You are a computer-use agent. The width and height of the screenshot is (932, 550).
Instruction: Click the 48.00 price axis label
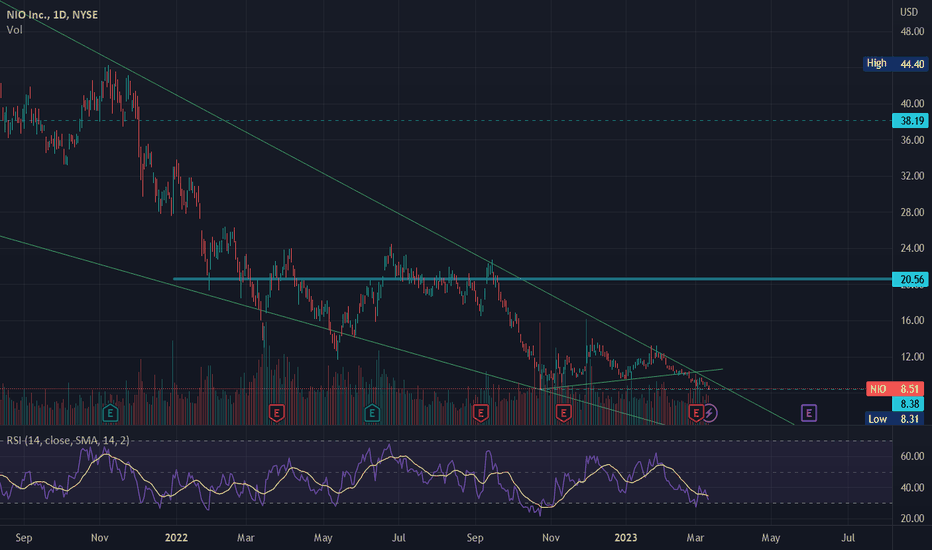click(912, 32)
